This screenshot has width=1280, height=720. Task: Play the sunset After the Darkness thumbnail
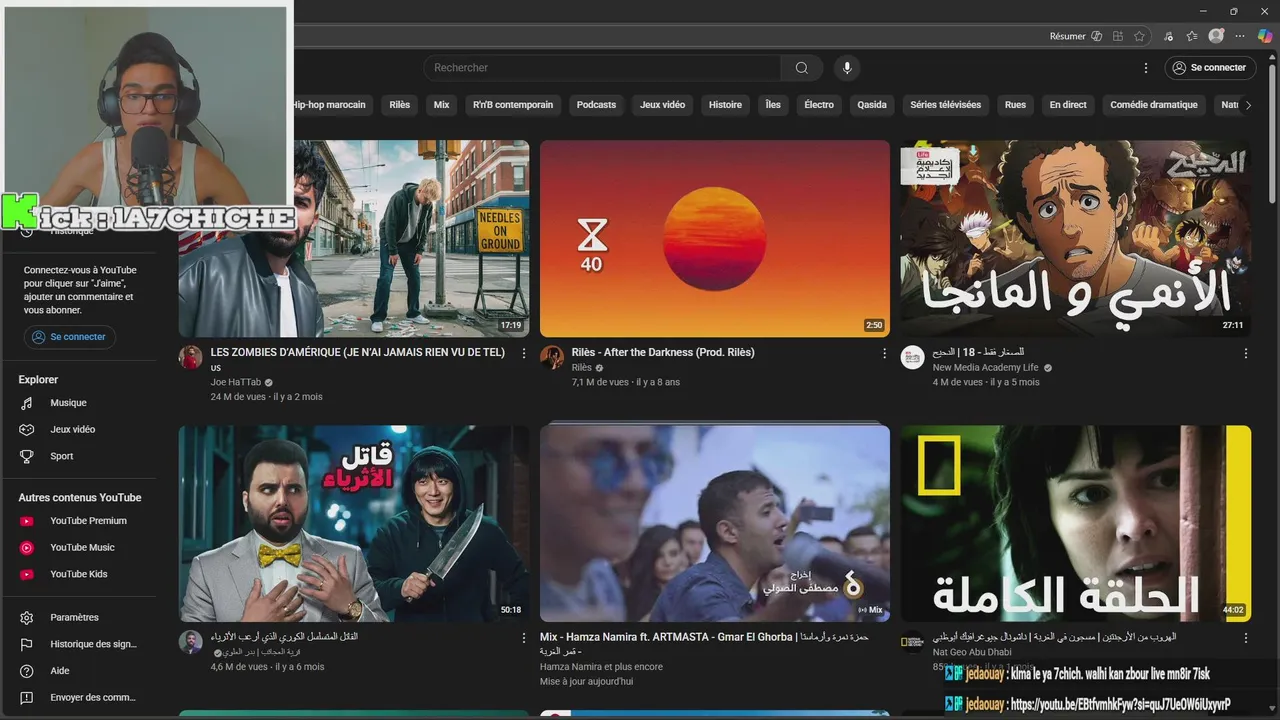pos(715,238)
